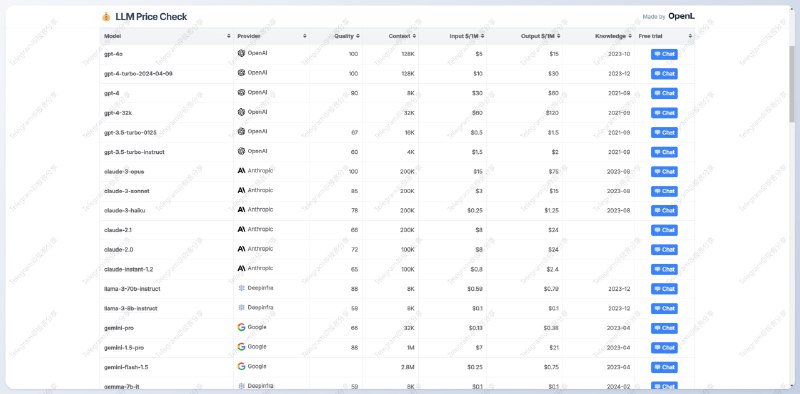Click the 1M context value for gemini-1.5-pro

pyautogui.click(x=410, y=348)
